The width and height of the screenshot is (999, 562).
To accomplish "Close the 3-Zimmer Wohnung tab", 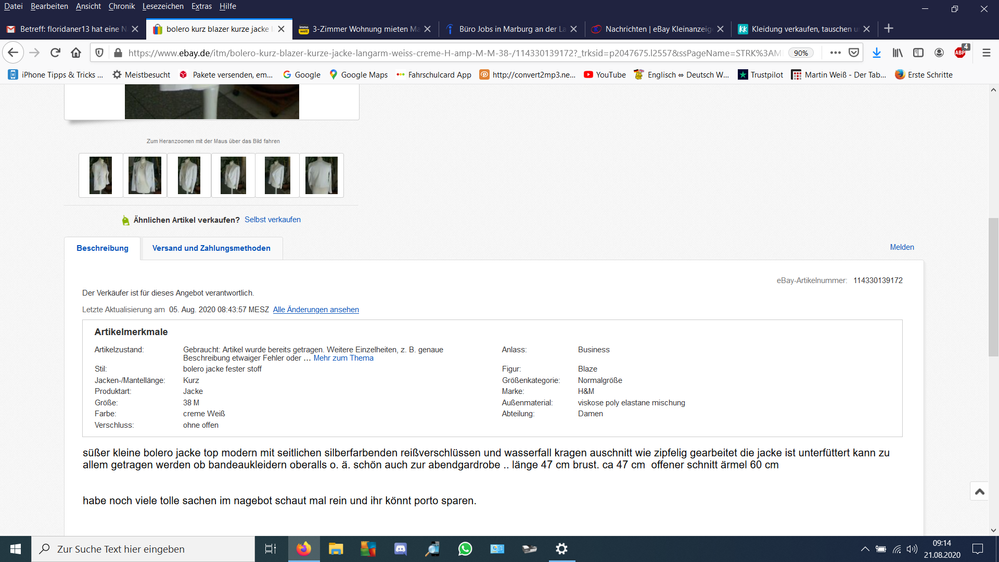I will [428, 29].
